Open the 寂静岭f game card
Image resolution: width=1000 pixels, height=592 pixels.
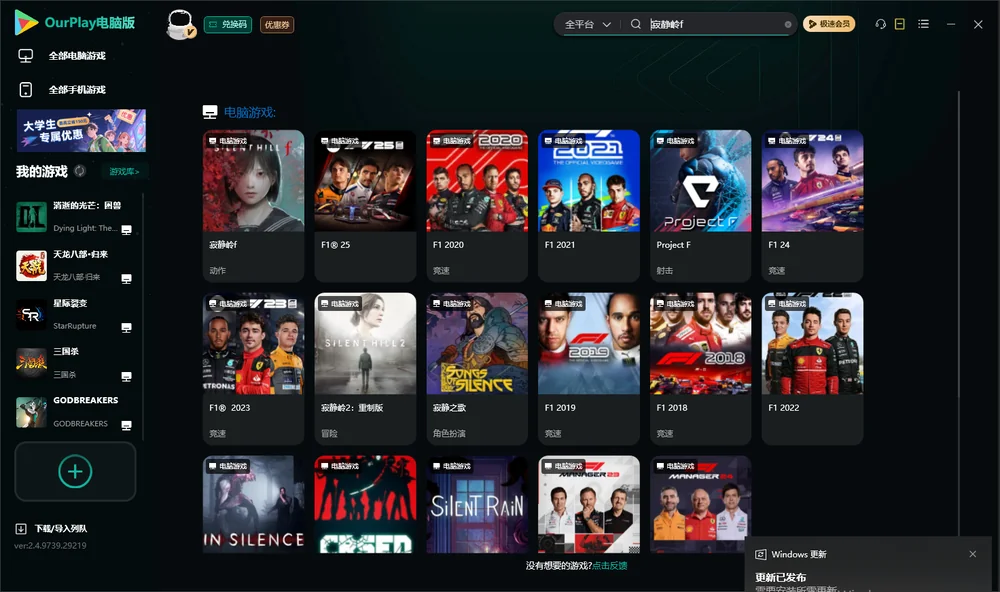pos(253,206)
